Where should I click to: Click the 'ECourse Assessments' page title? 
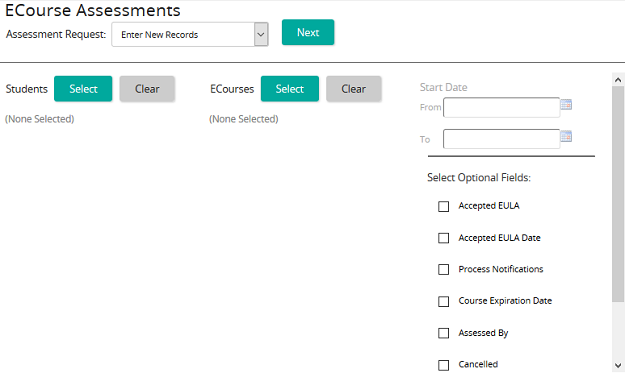(93, 10)
